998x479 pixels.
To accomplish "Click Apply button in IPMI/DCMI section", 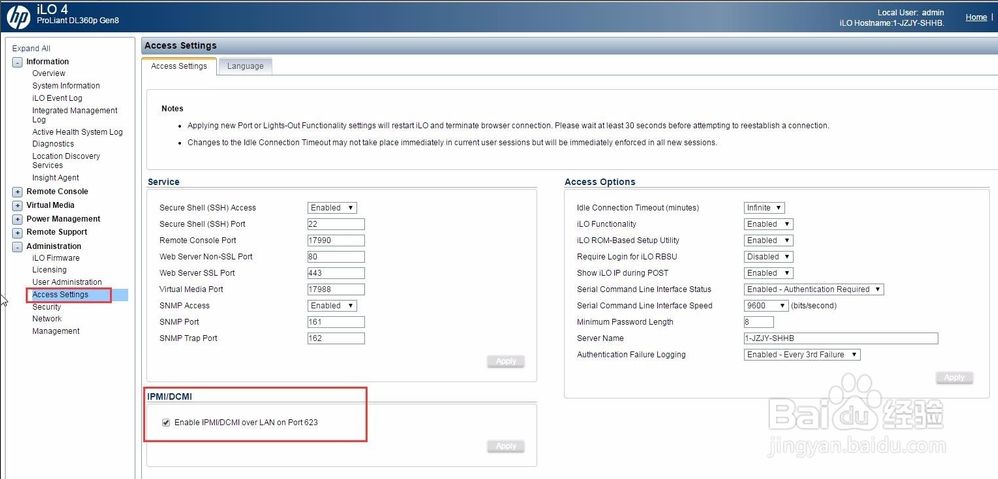I will (506, 447).
